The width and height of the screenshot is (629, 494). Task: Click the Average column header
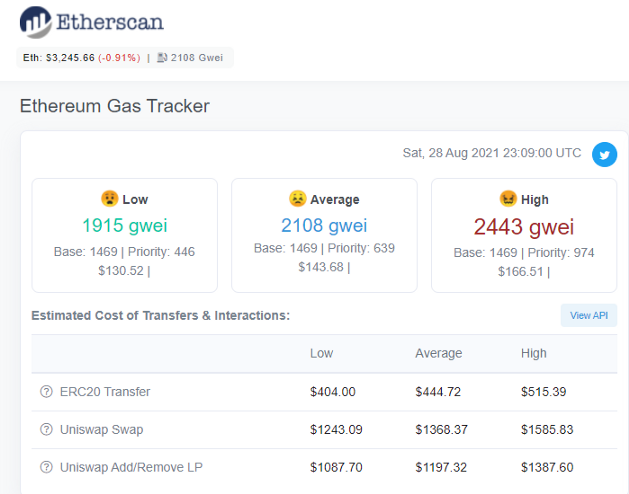click(438, 353)
